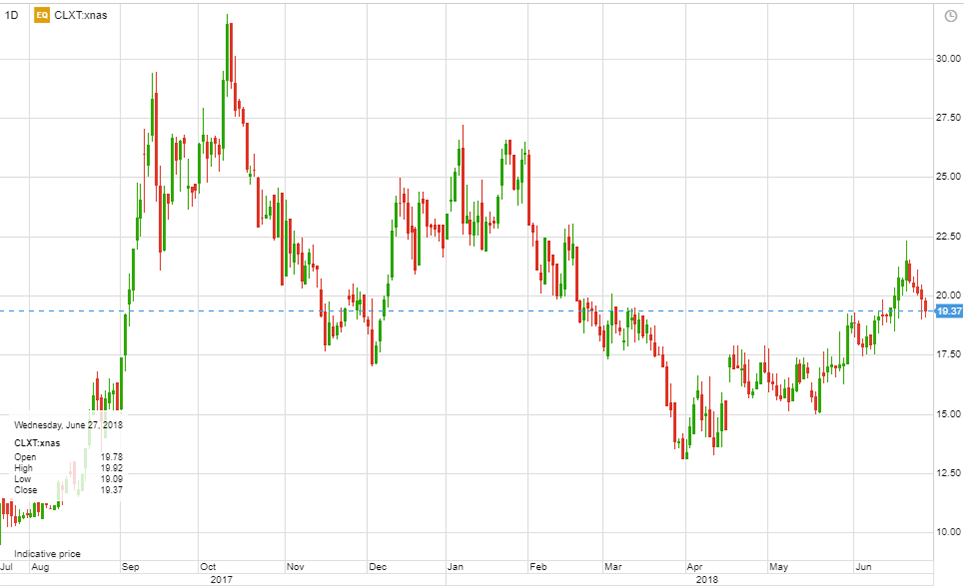The width and height of the screenshot is (964, 586).
Task: Click the Open value 19.78
Action: [111, 457]
